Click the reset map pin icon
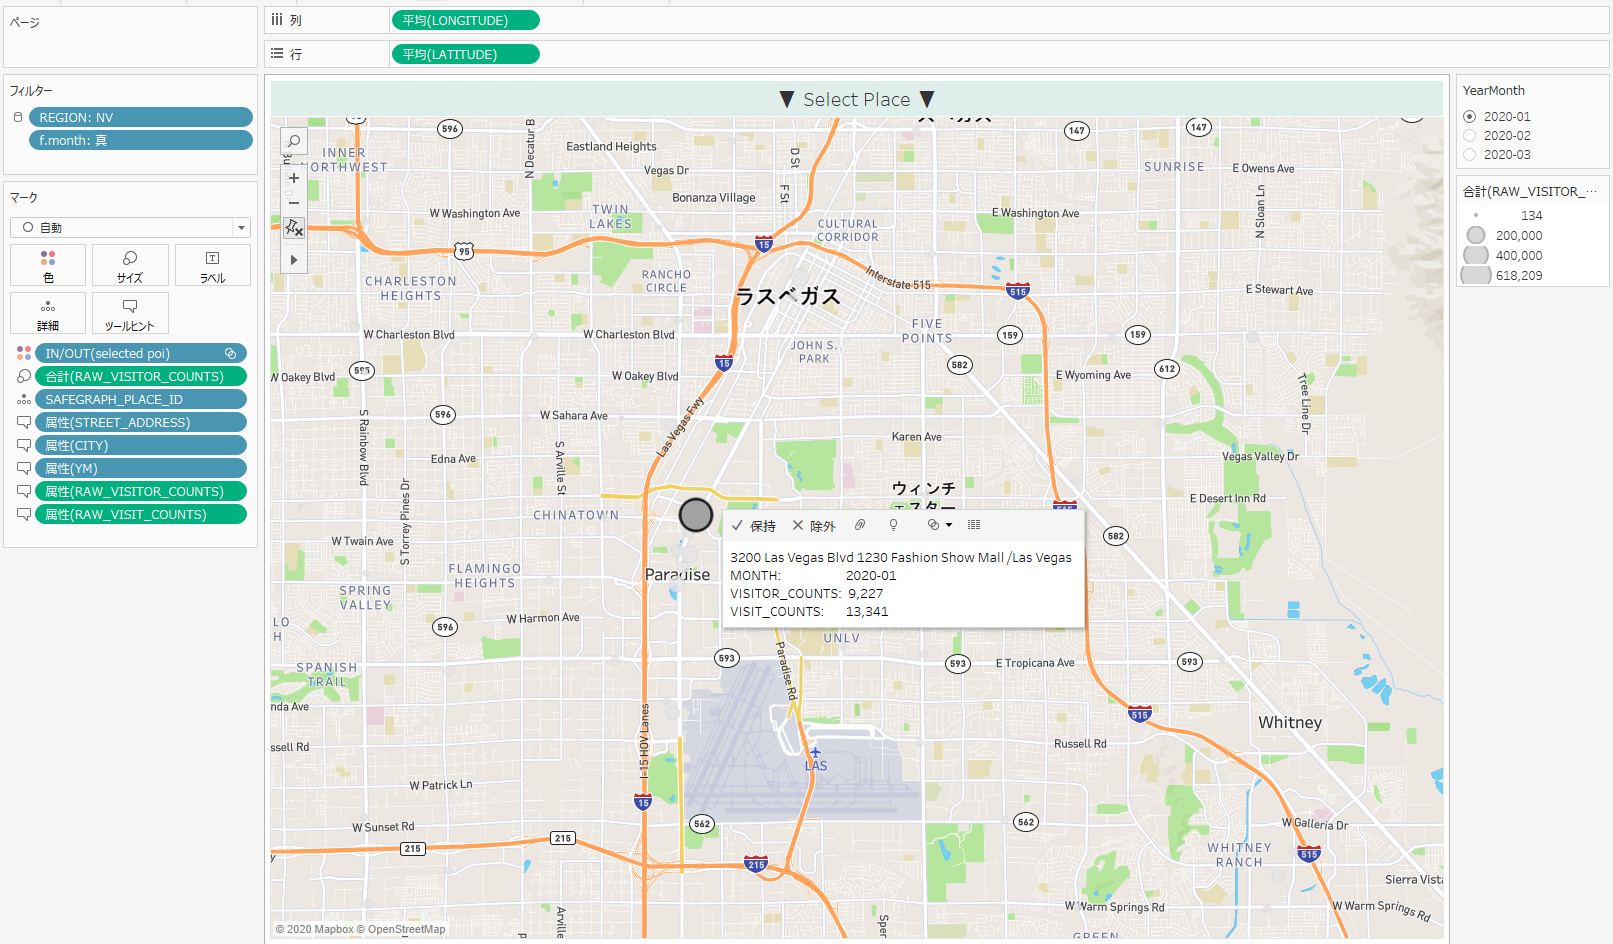Image resolution: width=1613 pixels, height=944 pixels. click(294, 229)
